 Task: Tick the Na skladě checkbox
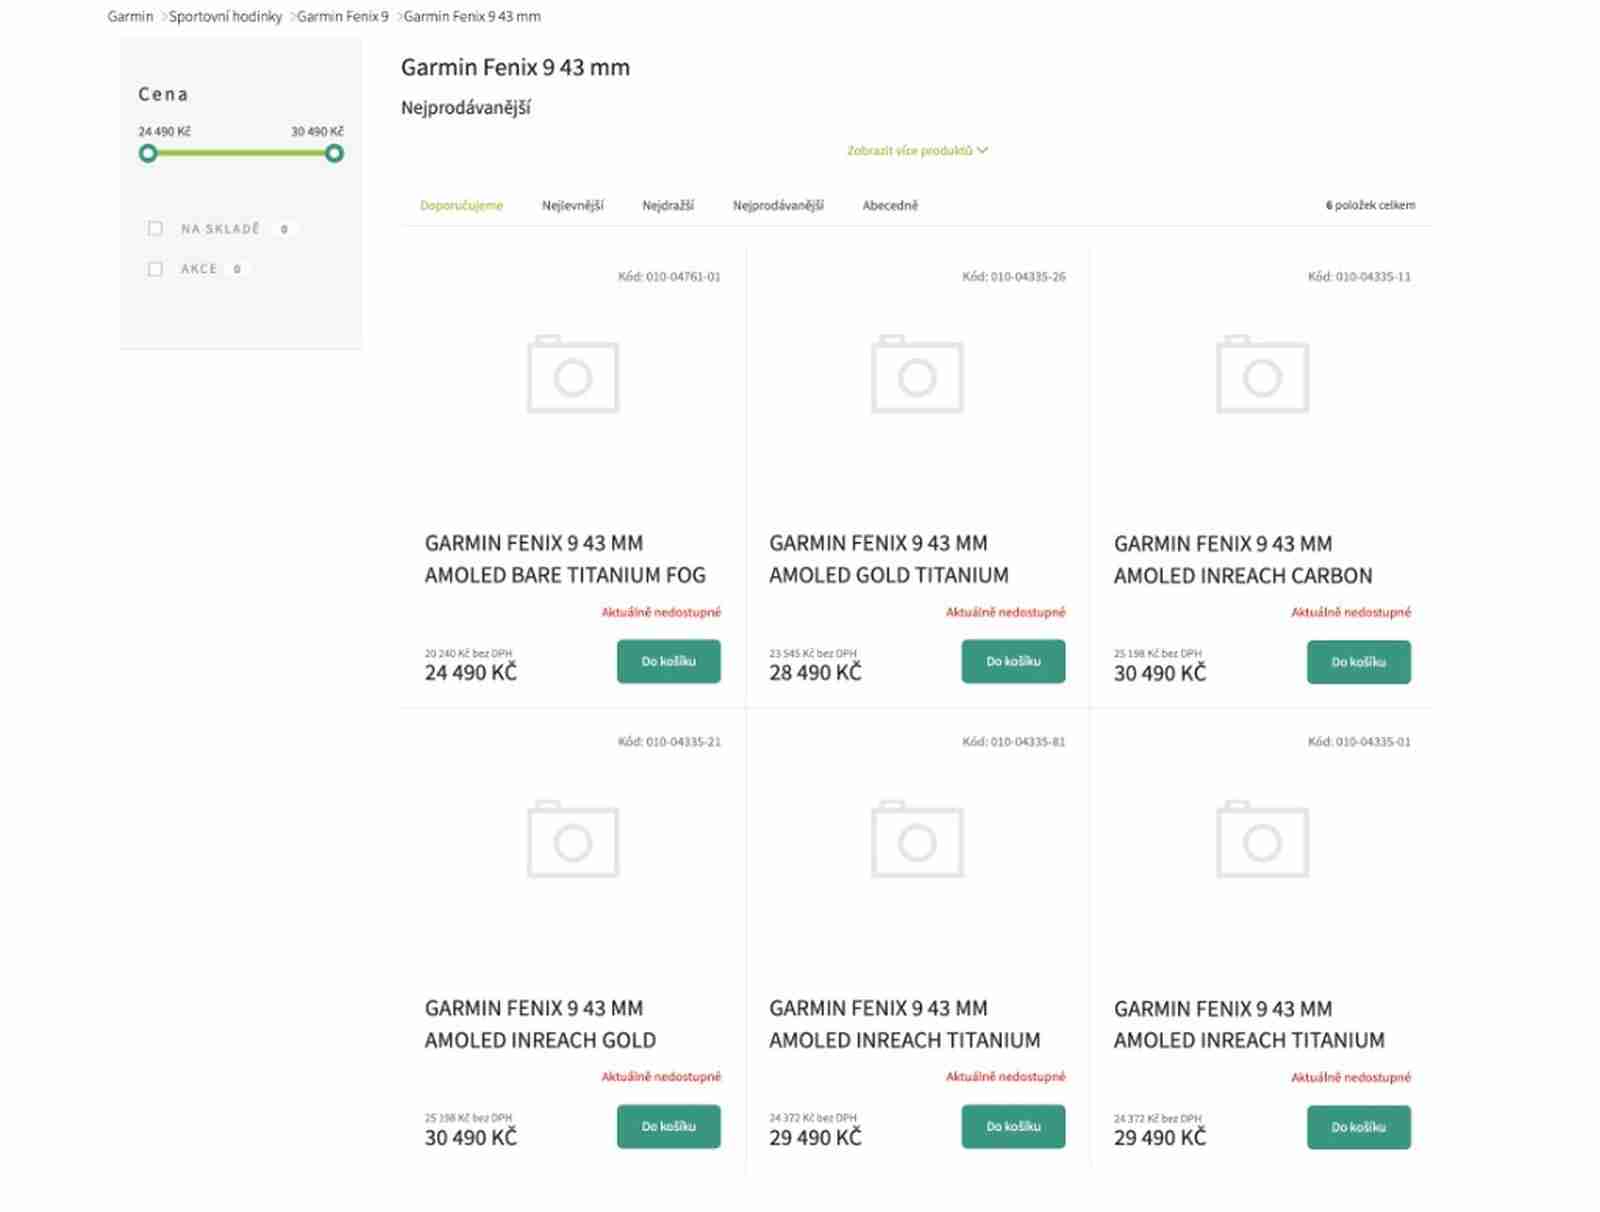[x=155, y=229]
